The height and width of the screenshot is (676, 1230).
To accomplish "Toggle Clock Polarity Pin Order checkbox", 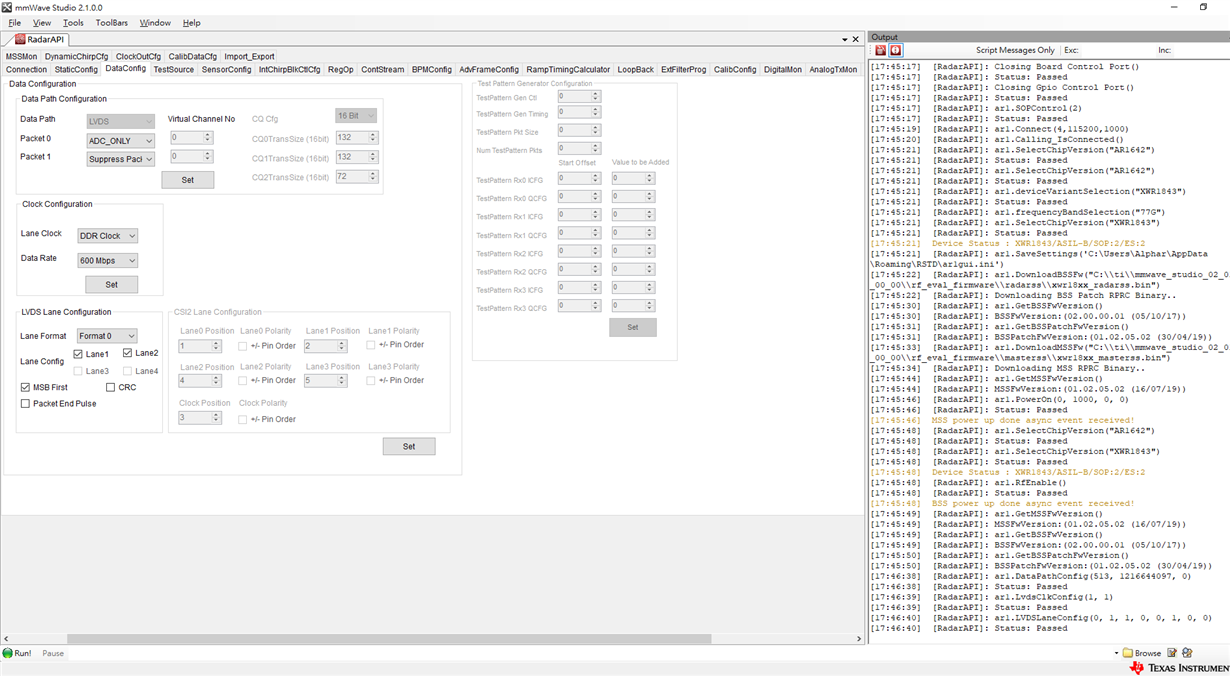I will 243,419.
